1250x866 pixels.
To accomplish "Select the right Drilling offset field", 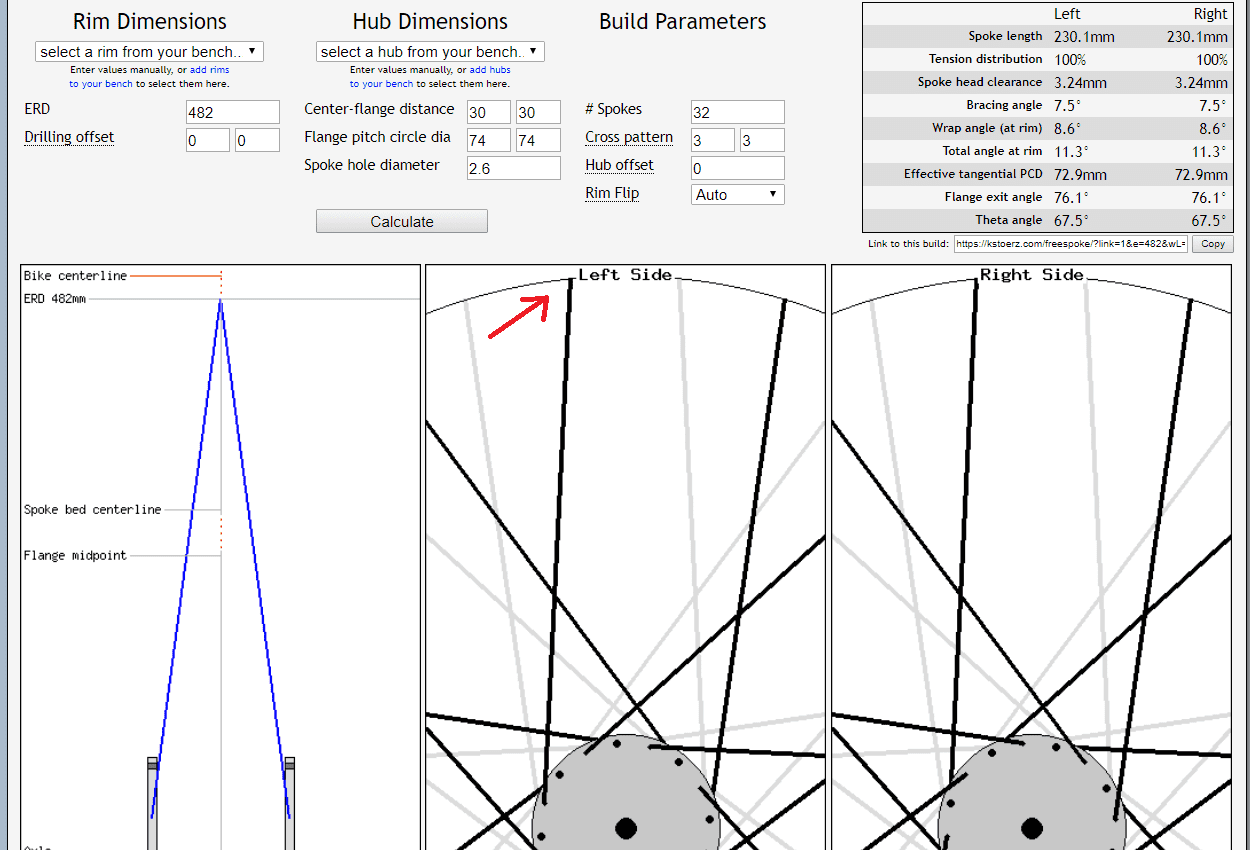I will pos(257,140).
